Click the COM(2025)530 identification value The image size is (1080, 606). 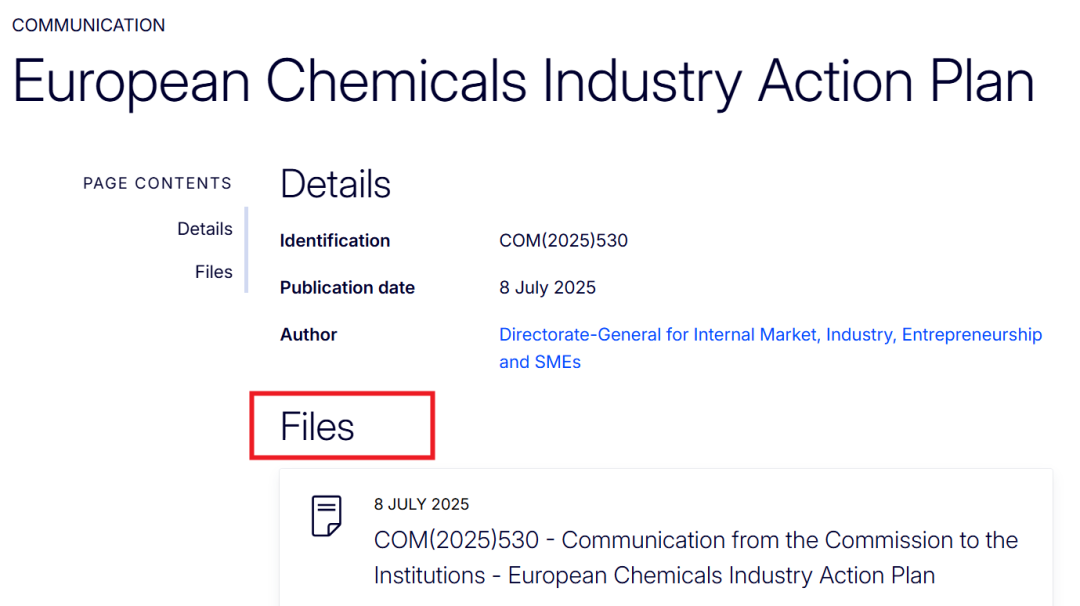pyautogui.click(x=563, y=241)
